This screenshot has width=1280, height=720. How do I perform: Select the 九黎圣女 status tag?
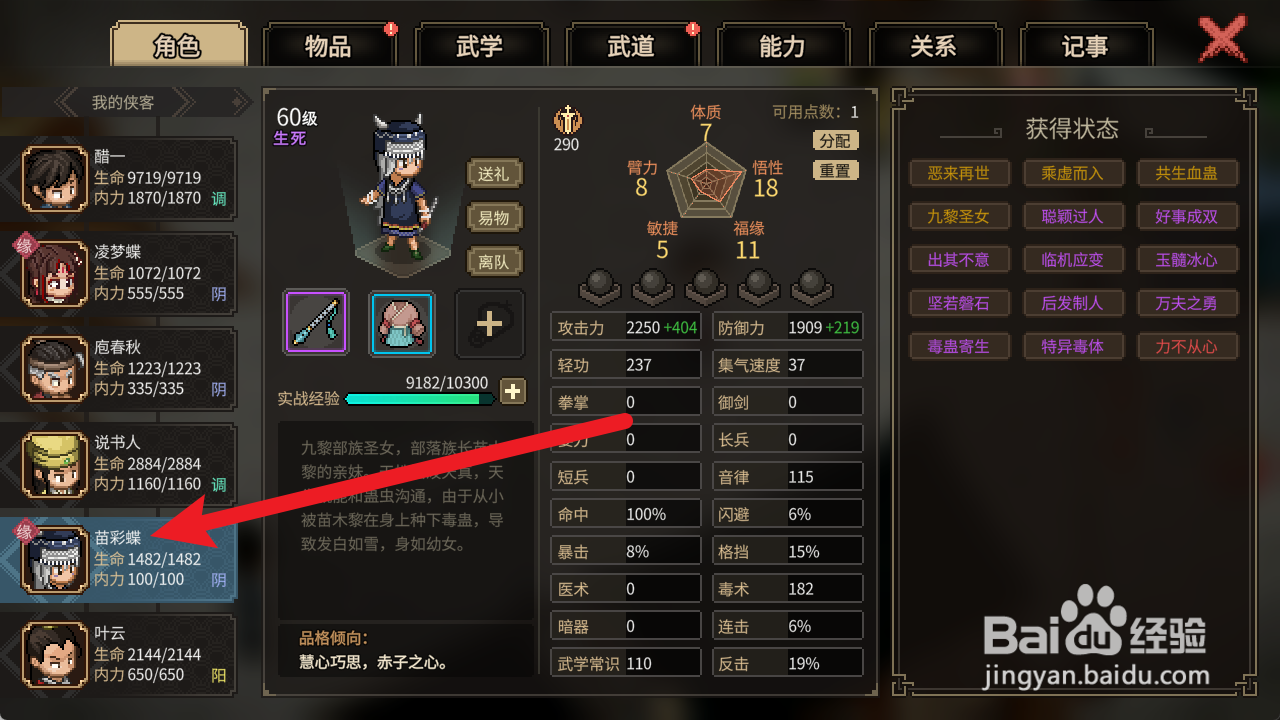959,216
